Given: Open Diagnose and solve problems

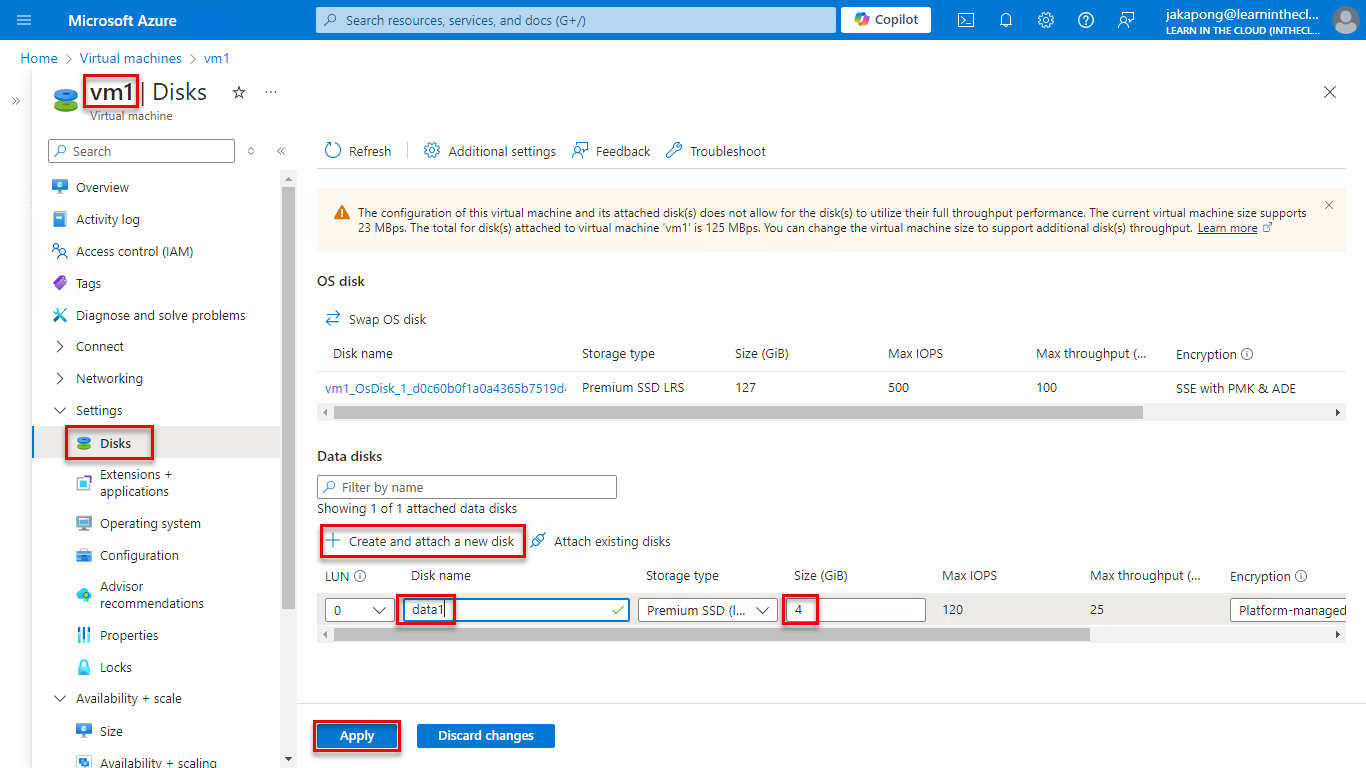Looking at the screenshot, I should [x=160, y=315].
